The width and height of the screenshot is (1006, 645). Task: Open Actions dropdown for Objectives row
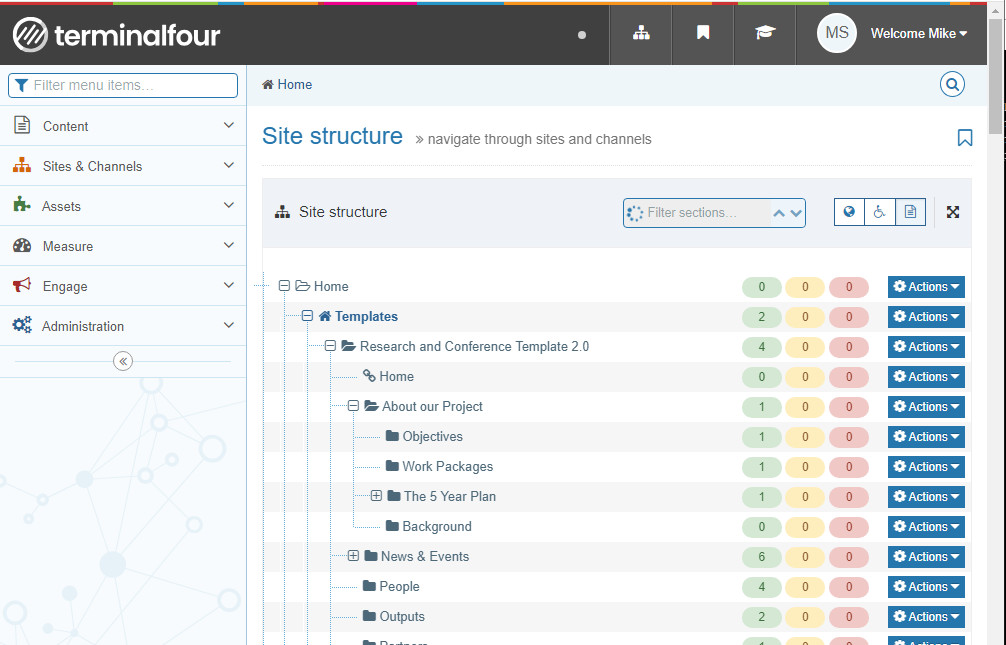coord(926,437)
